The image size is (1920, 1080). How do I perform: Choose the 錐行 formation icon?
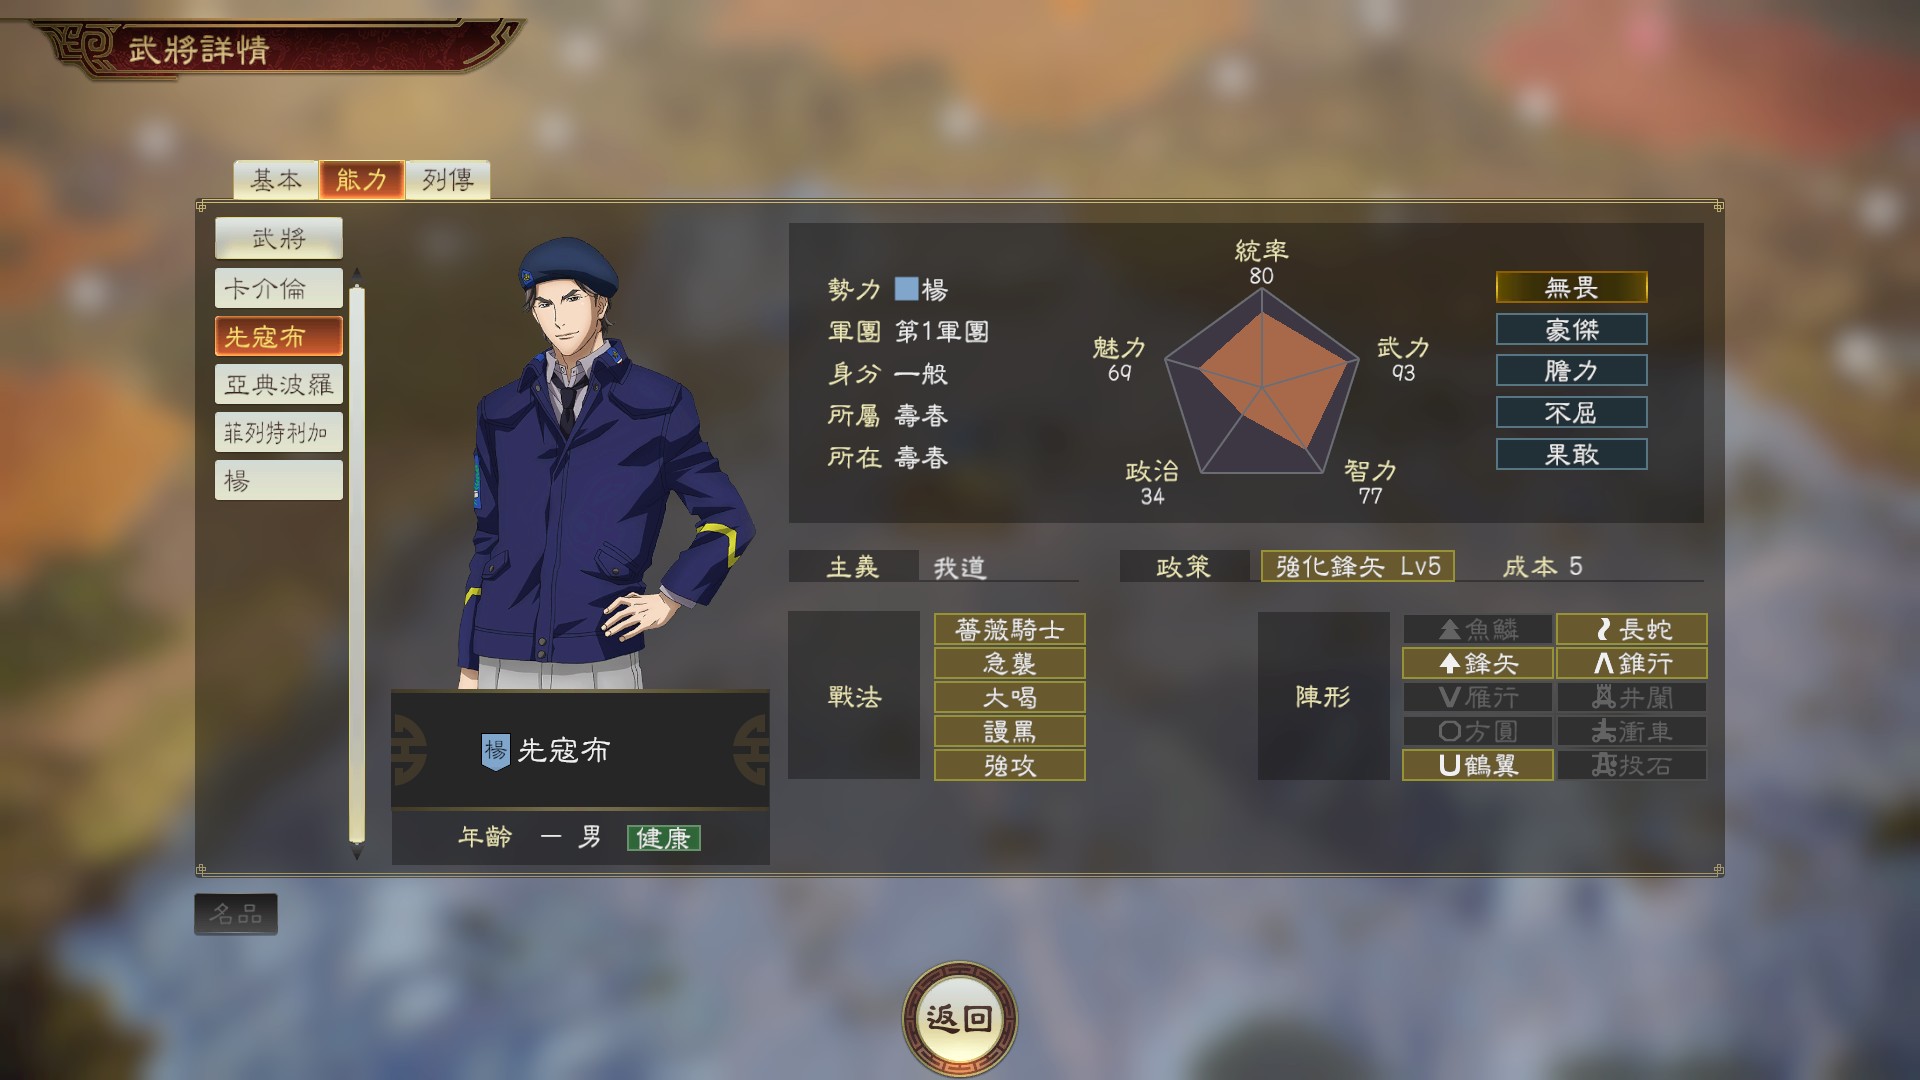pos(1631,663)
